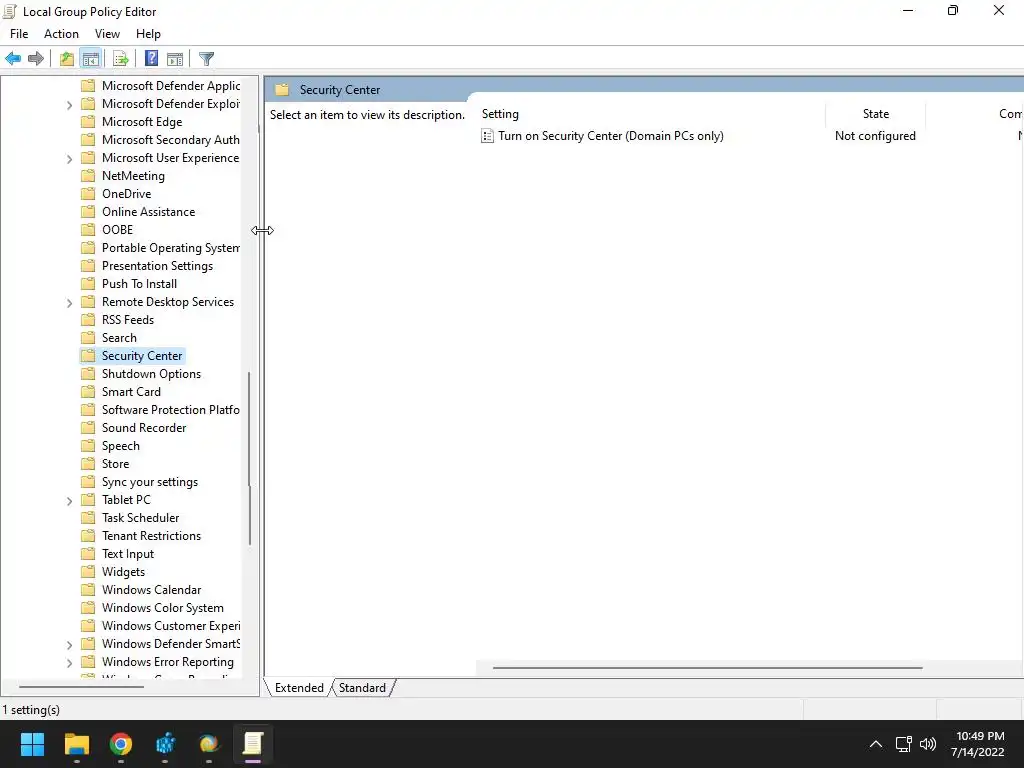1024x768 pixels.
Task: Select the Push To Install tree folder
Action: [x=139, y=284]
